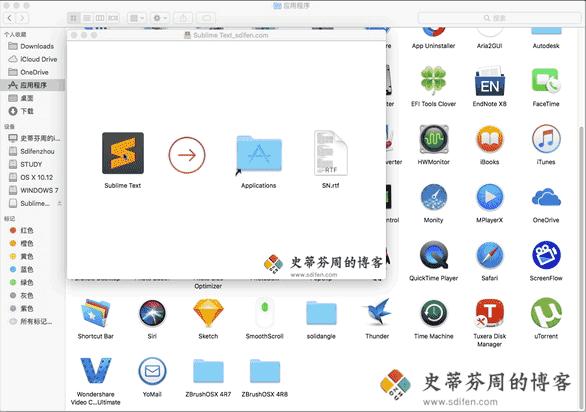Open uTorrent app
586x412 pixels.
point(546,313)
